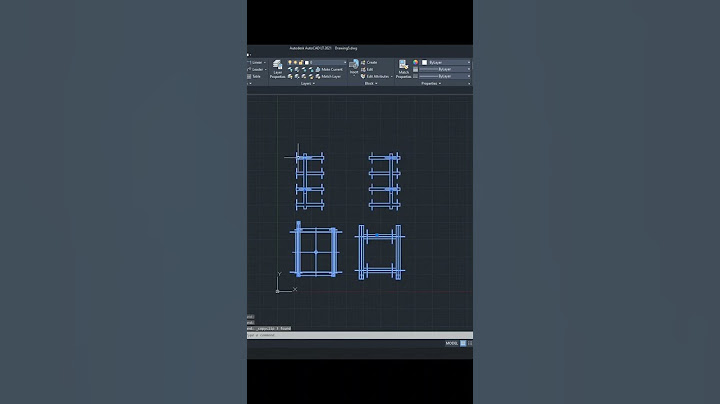Click the Make Current layer icon
The width and height of the screenshot is (720, 404).
click(318, 69)
